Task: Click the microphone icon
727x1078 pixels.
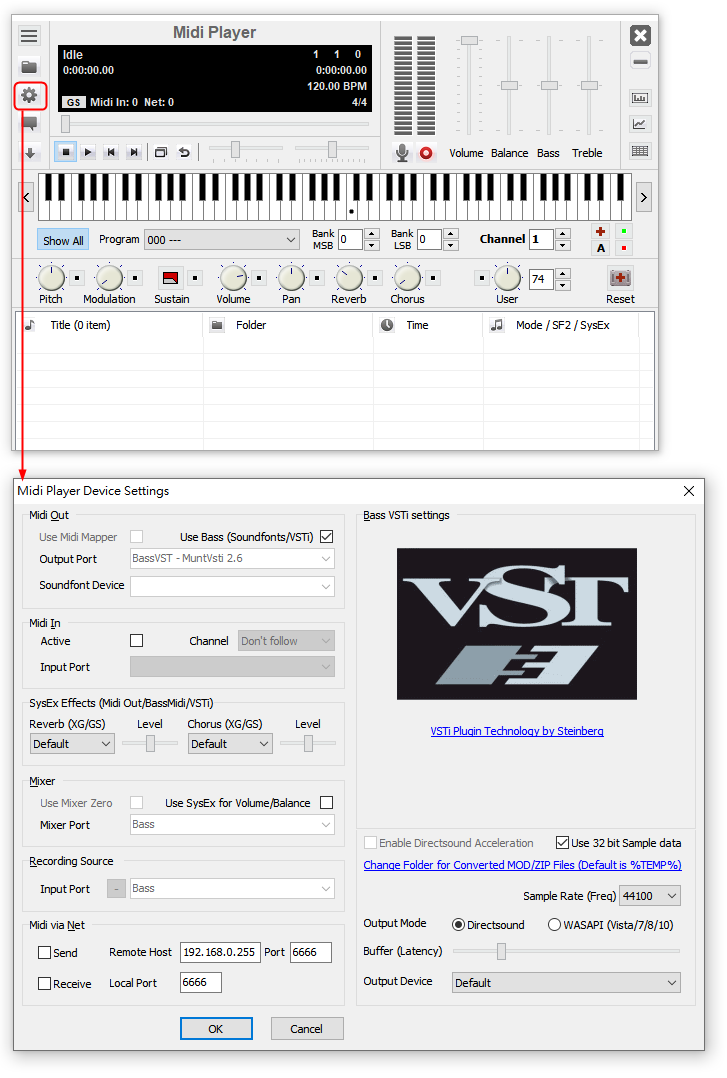Action: pyautogui.click(x=402, y=153)
